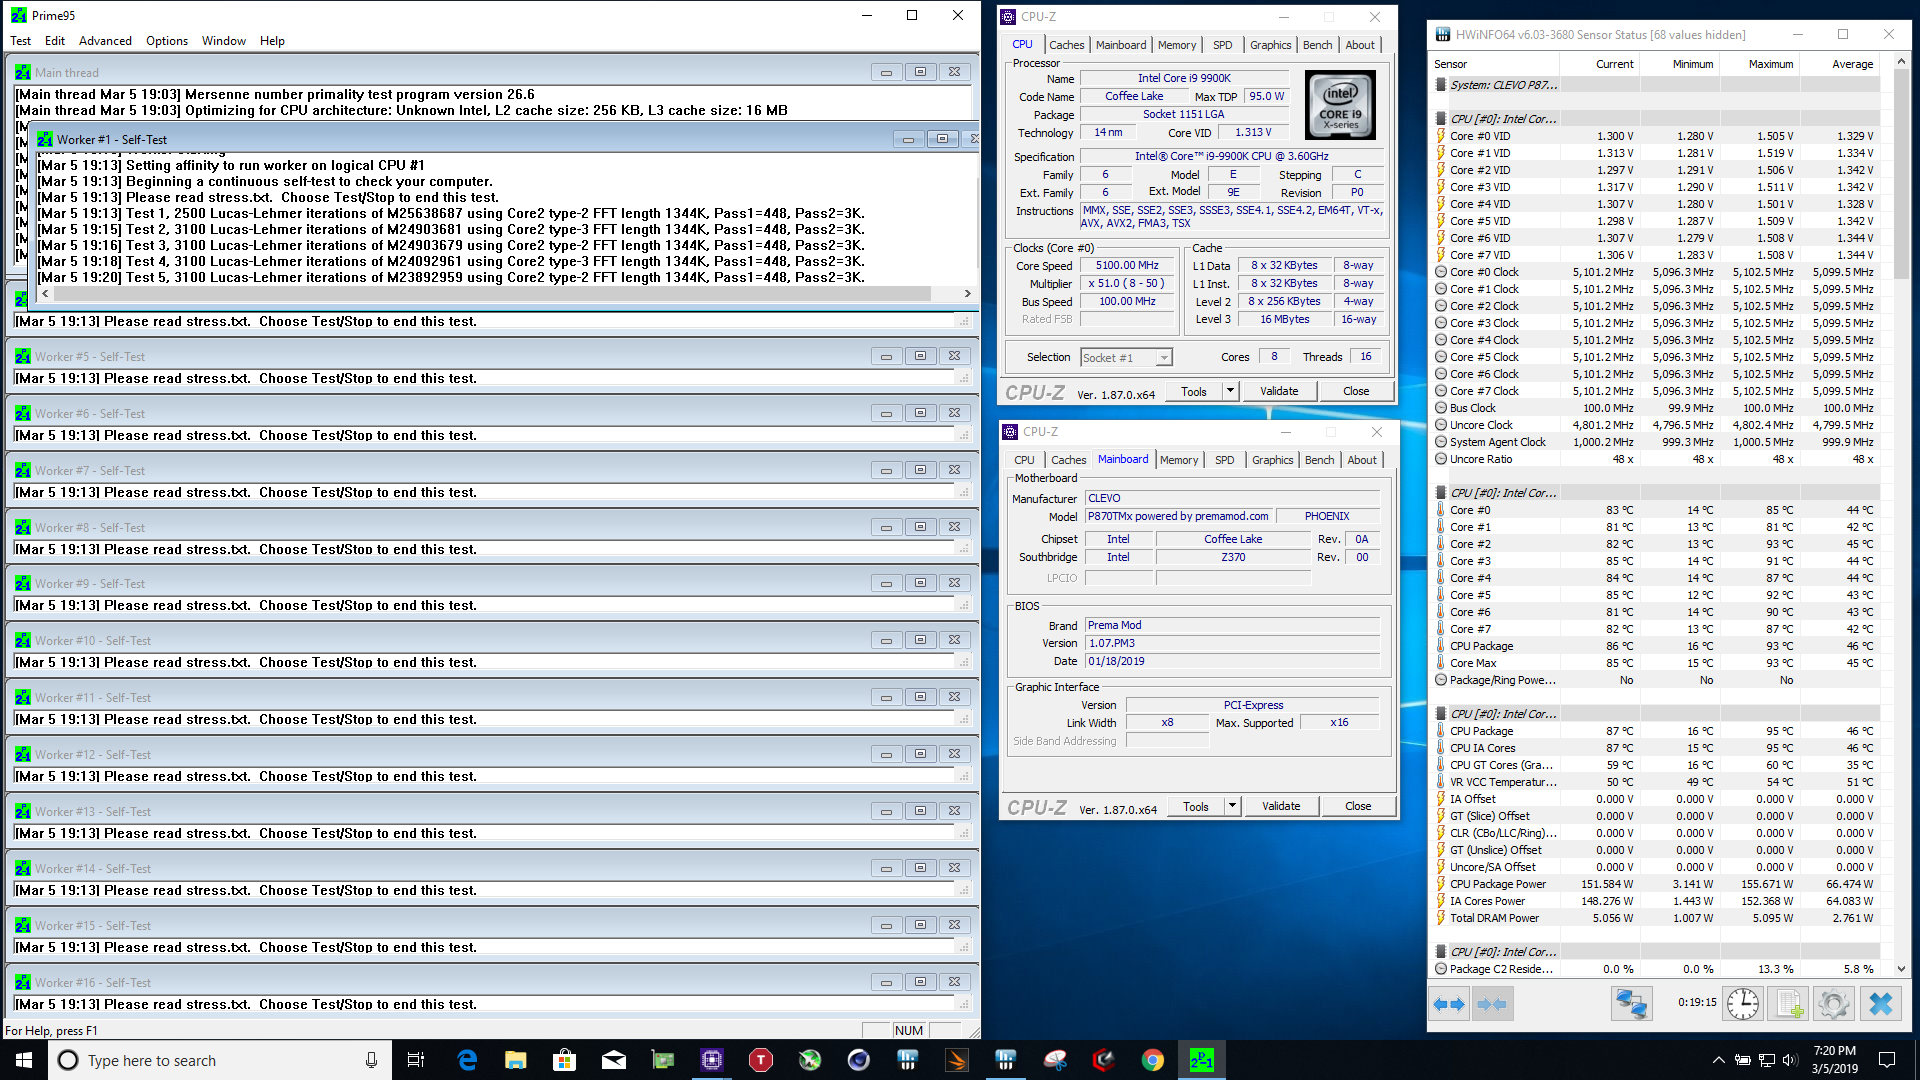
Task: Open the Test menu in Prime95
Action: [x=20, y=41]
